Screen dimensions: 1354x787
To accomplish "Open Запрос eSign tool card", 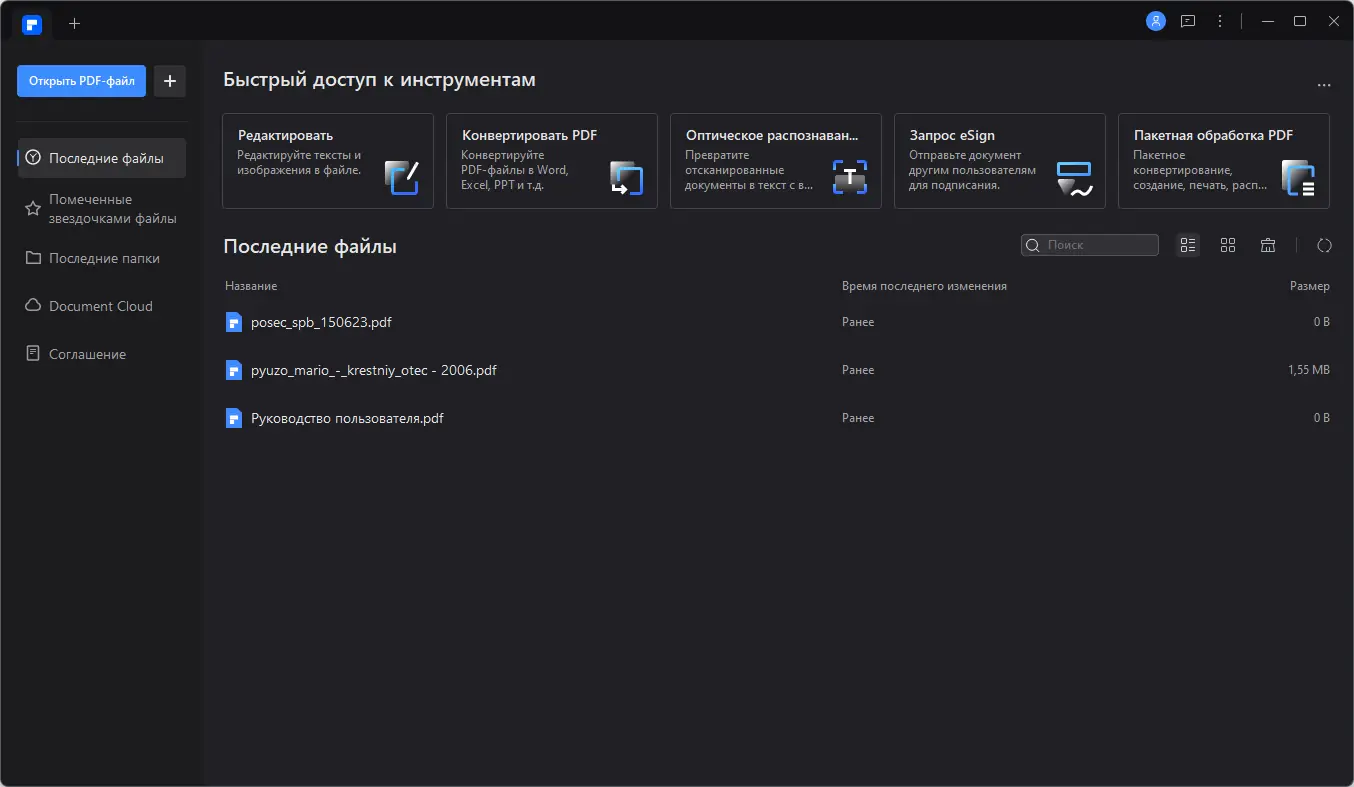I will tap(1000, 161).
